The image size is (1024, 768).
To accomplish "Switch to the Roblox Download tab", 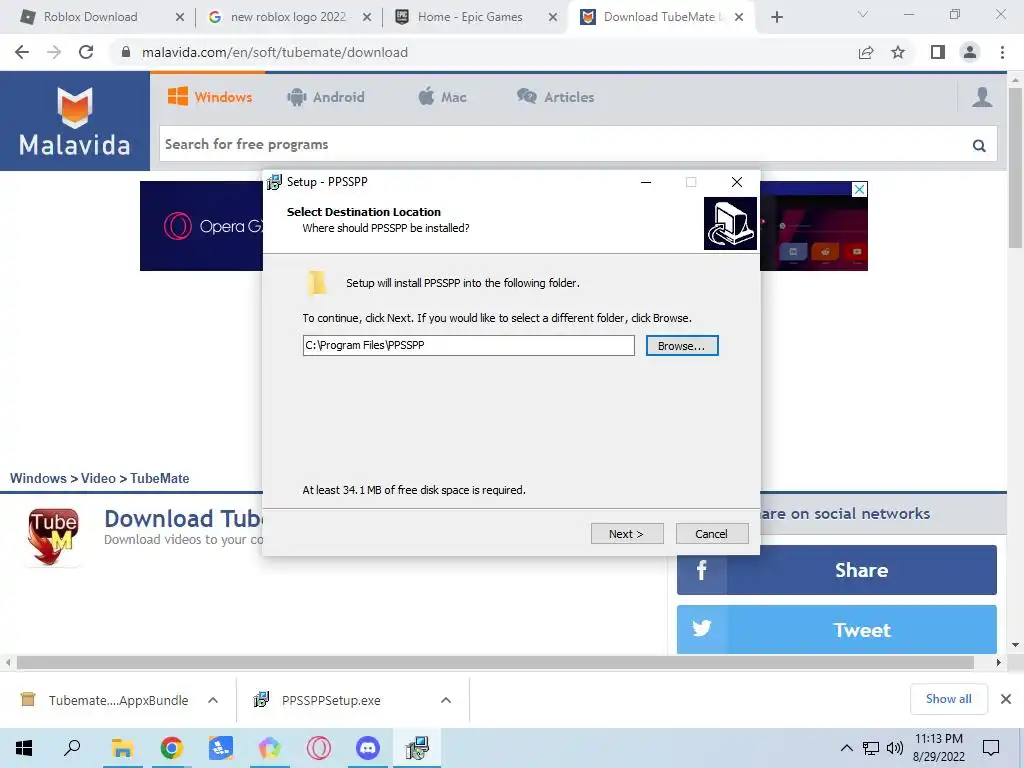I will pos(90,17).
